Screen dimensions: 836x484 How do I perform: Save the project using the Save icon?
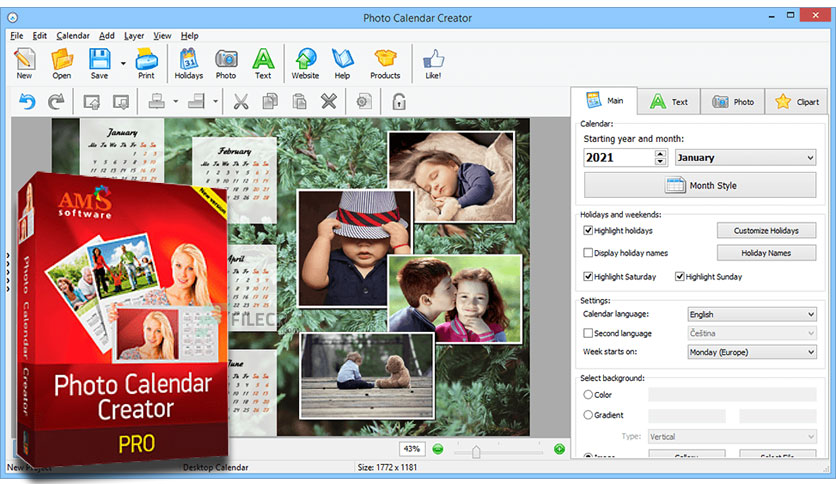pyautogui.click(x=99, y=63)
